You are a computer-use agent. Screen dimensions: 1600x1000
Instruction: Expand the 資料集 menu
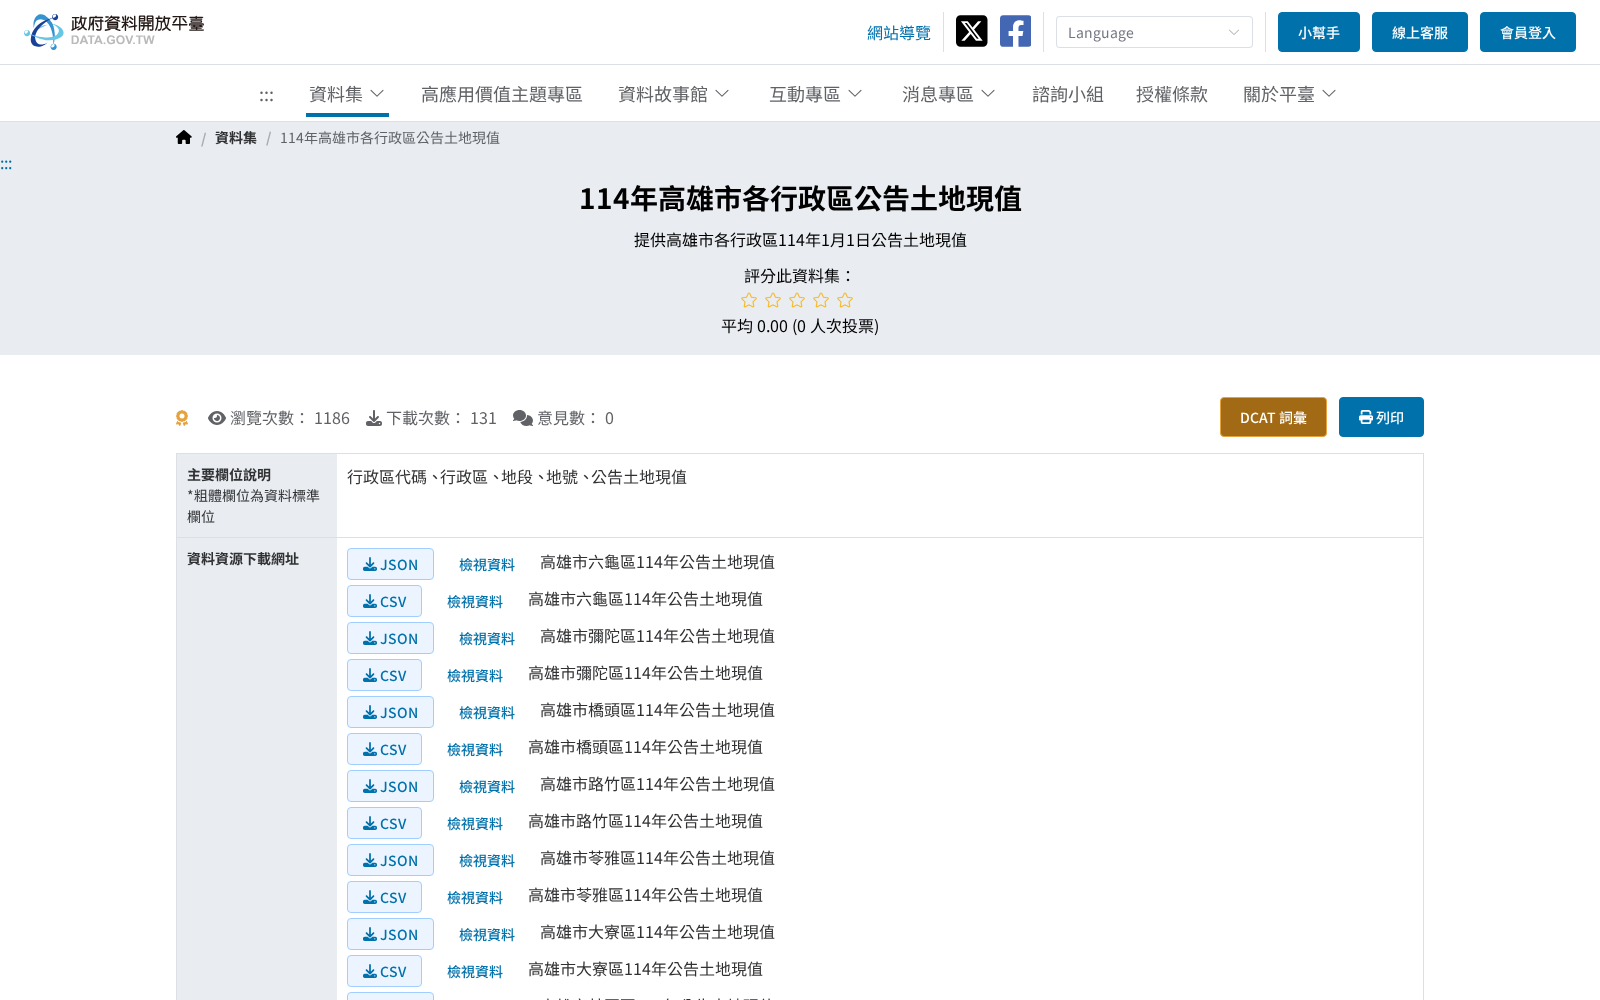click(347, 94)
